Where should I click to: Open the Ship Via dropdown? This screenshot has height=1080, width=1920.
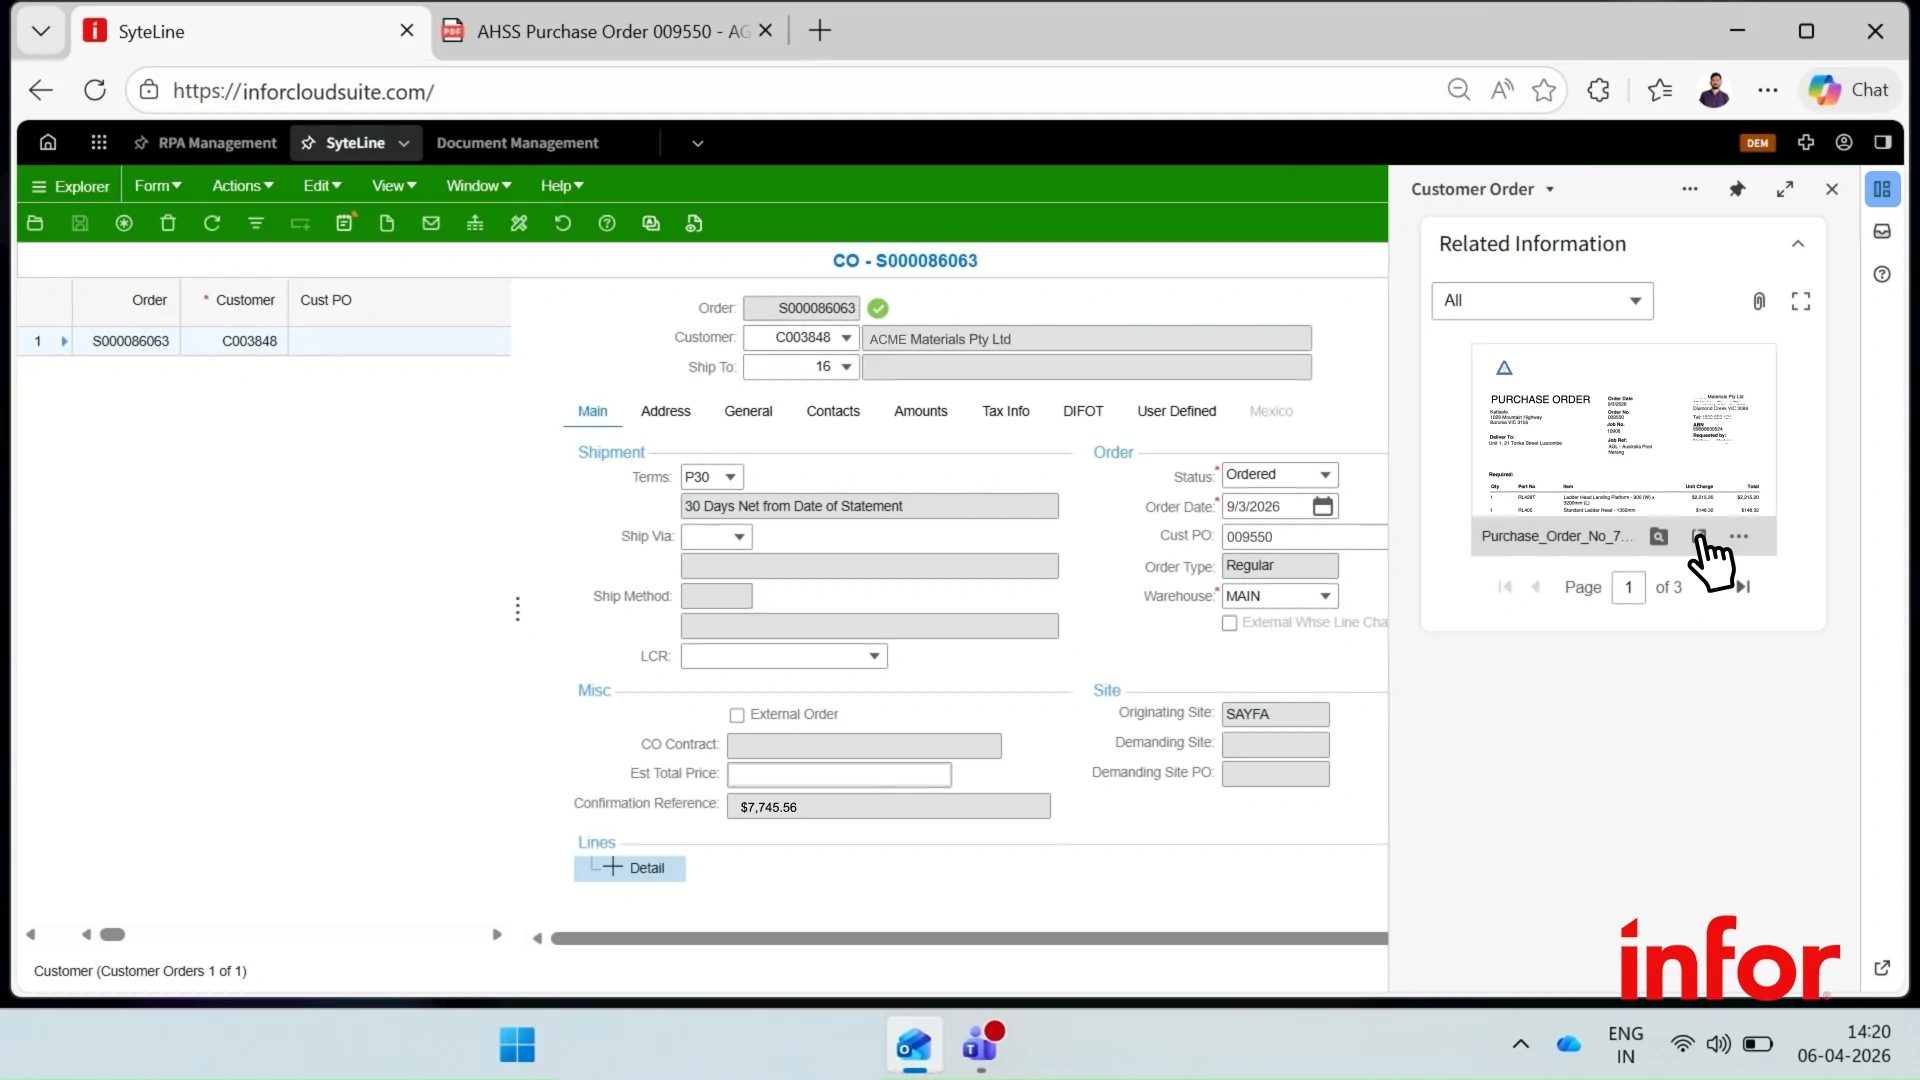click(x=740, y=537)
